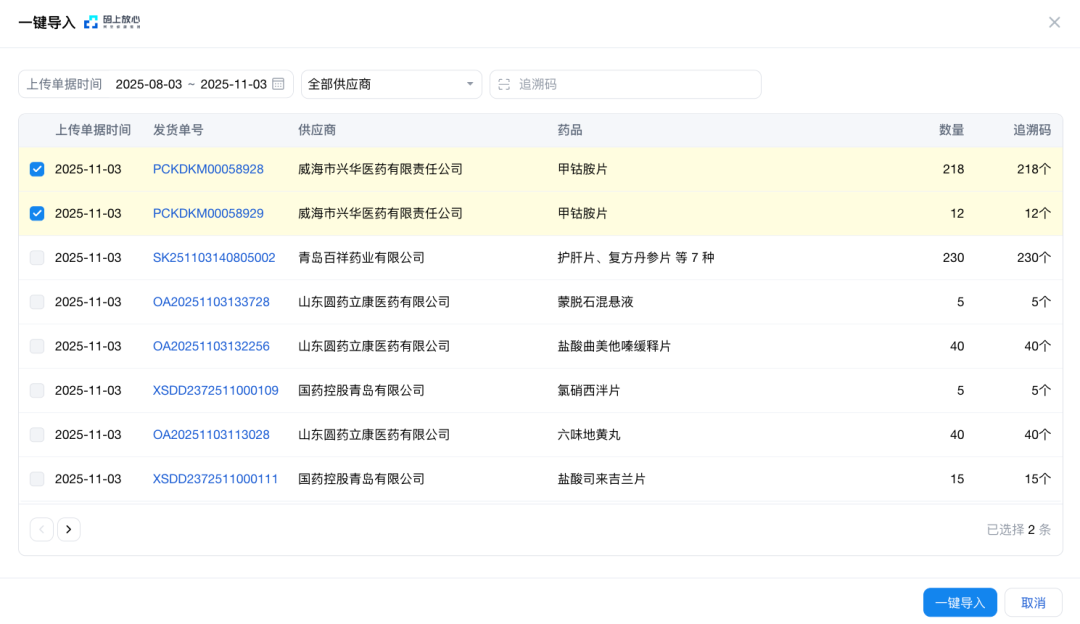The height and width of the screenshot is (624, 1080).
Task: Check the 六味地黄丸 row checkbox
Action: (x=37, y=434)
